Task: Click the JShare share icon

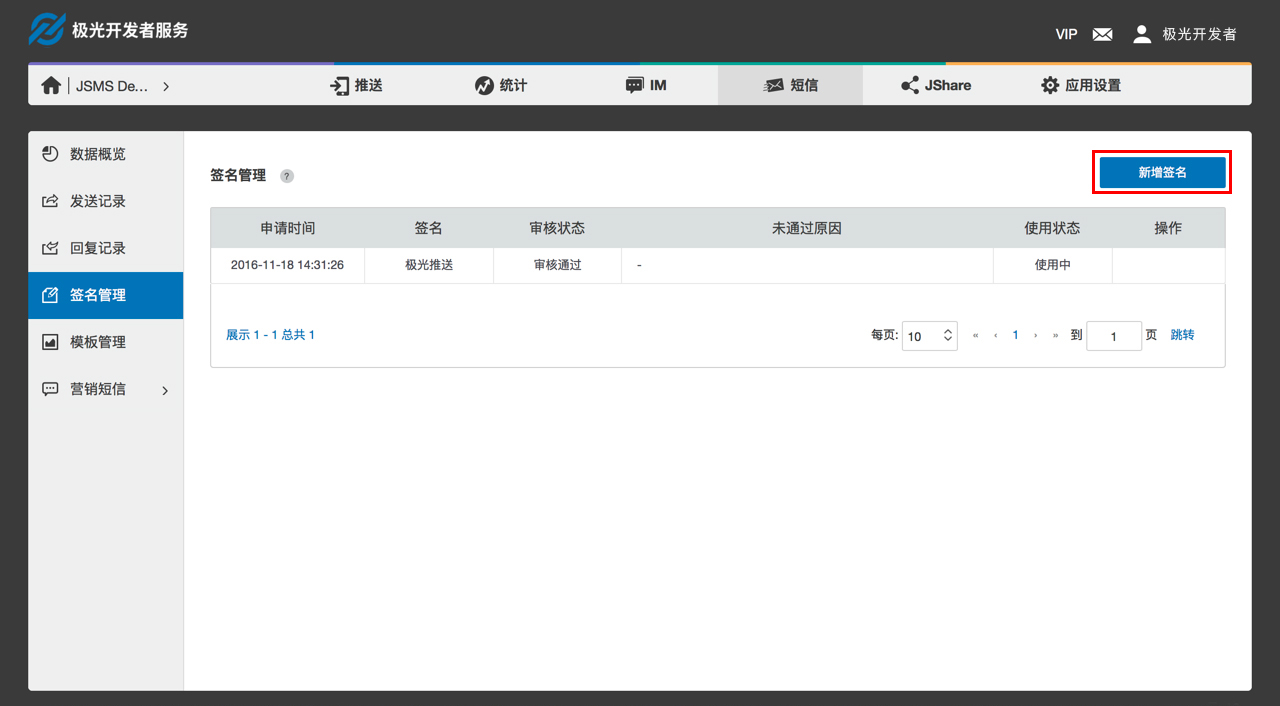Action: [910, 86]
